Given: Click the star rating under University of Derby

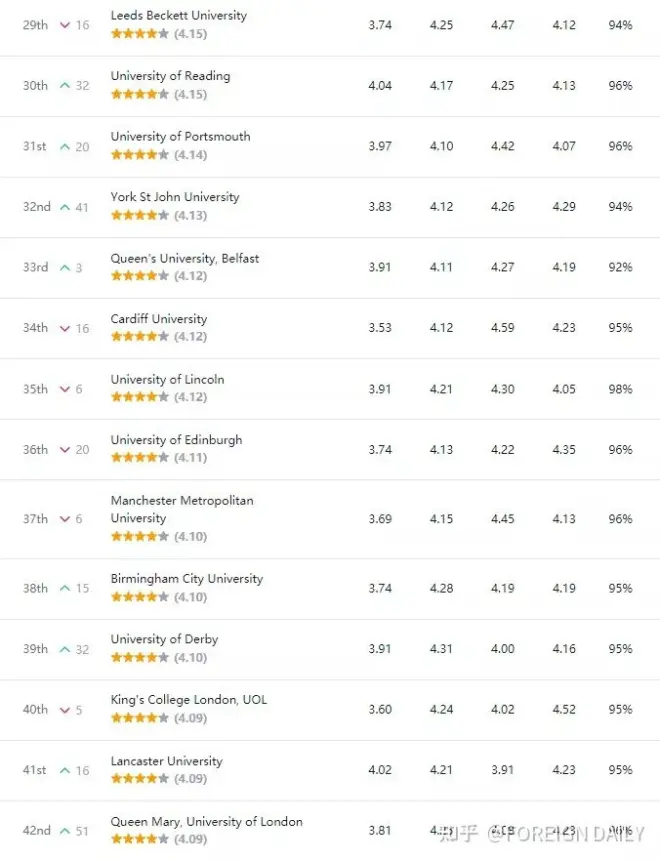Looking at the screenshot, I should tap(140, 658).
